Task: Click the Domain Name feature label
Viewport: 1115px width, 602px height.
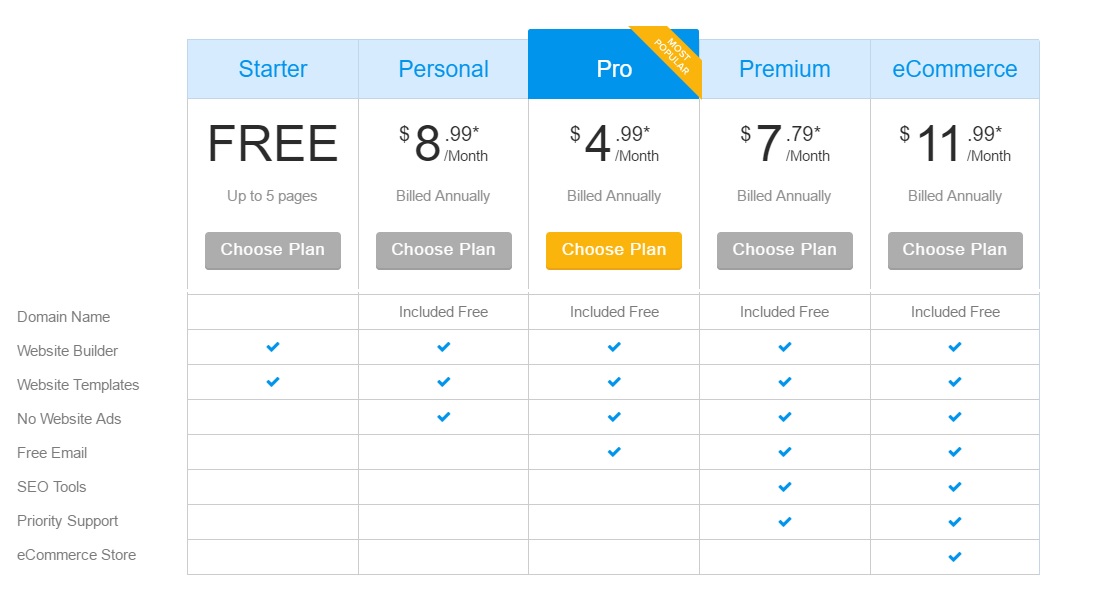Action: tap(63, 317)
